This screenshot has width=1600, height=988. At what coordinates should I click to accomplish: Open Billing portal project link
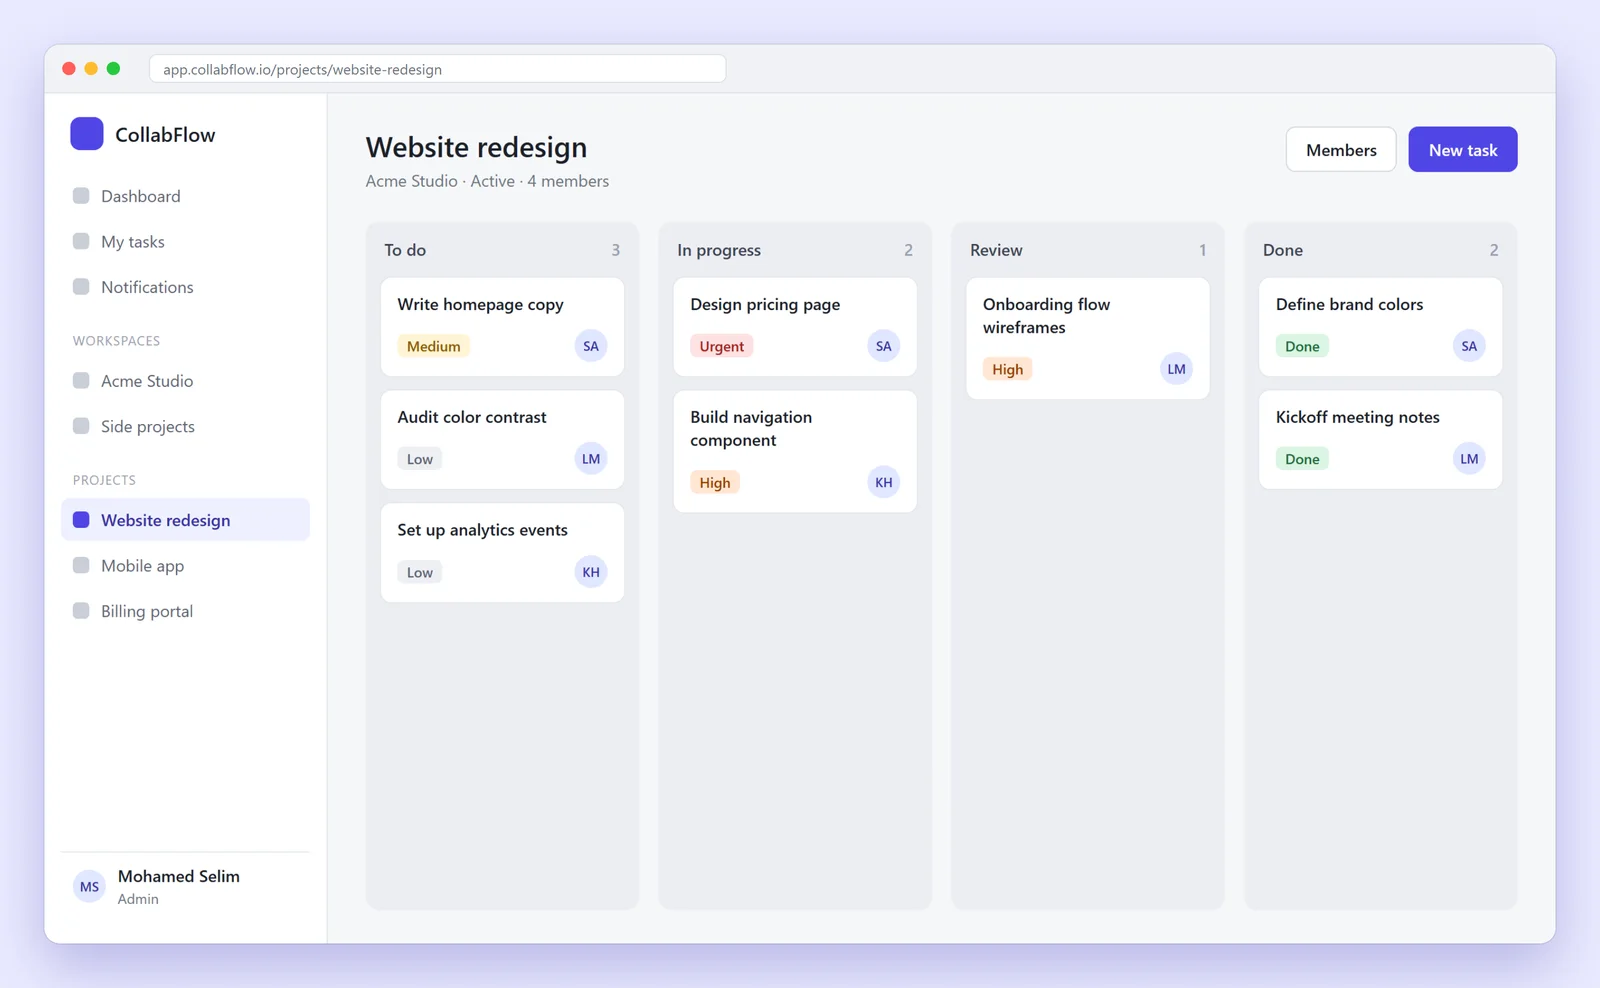pyautogui.click(x=185, y=611)
